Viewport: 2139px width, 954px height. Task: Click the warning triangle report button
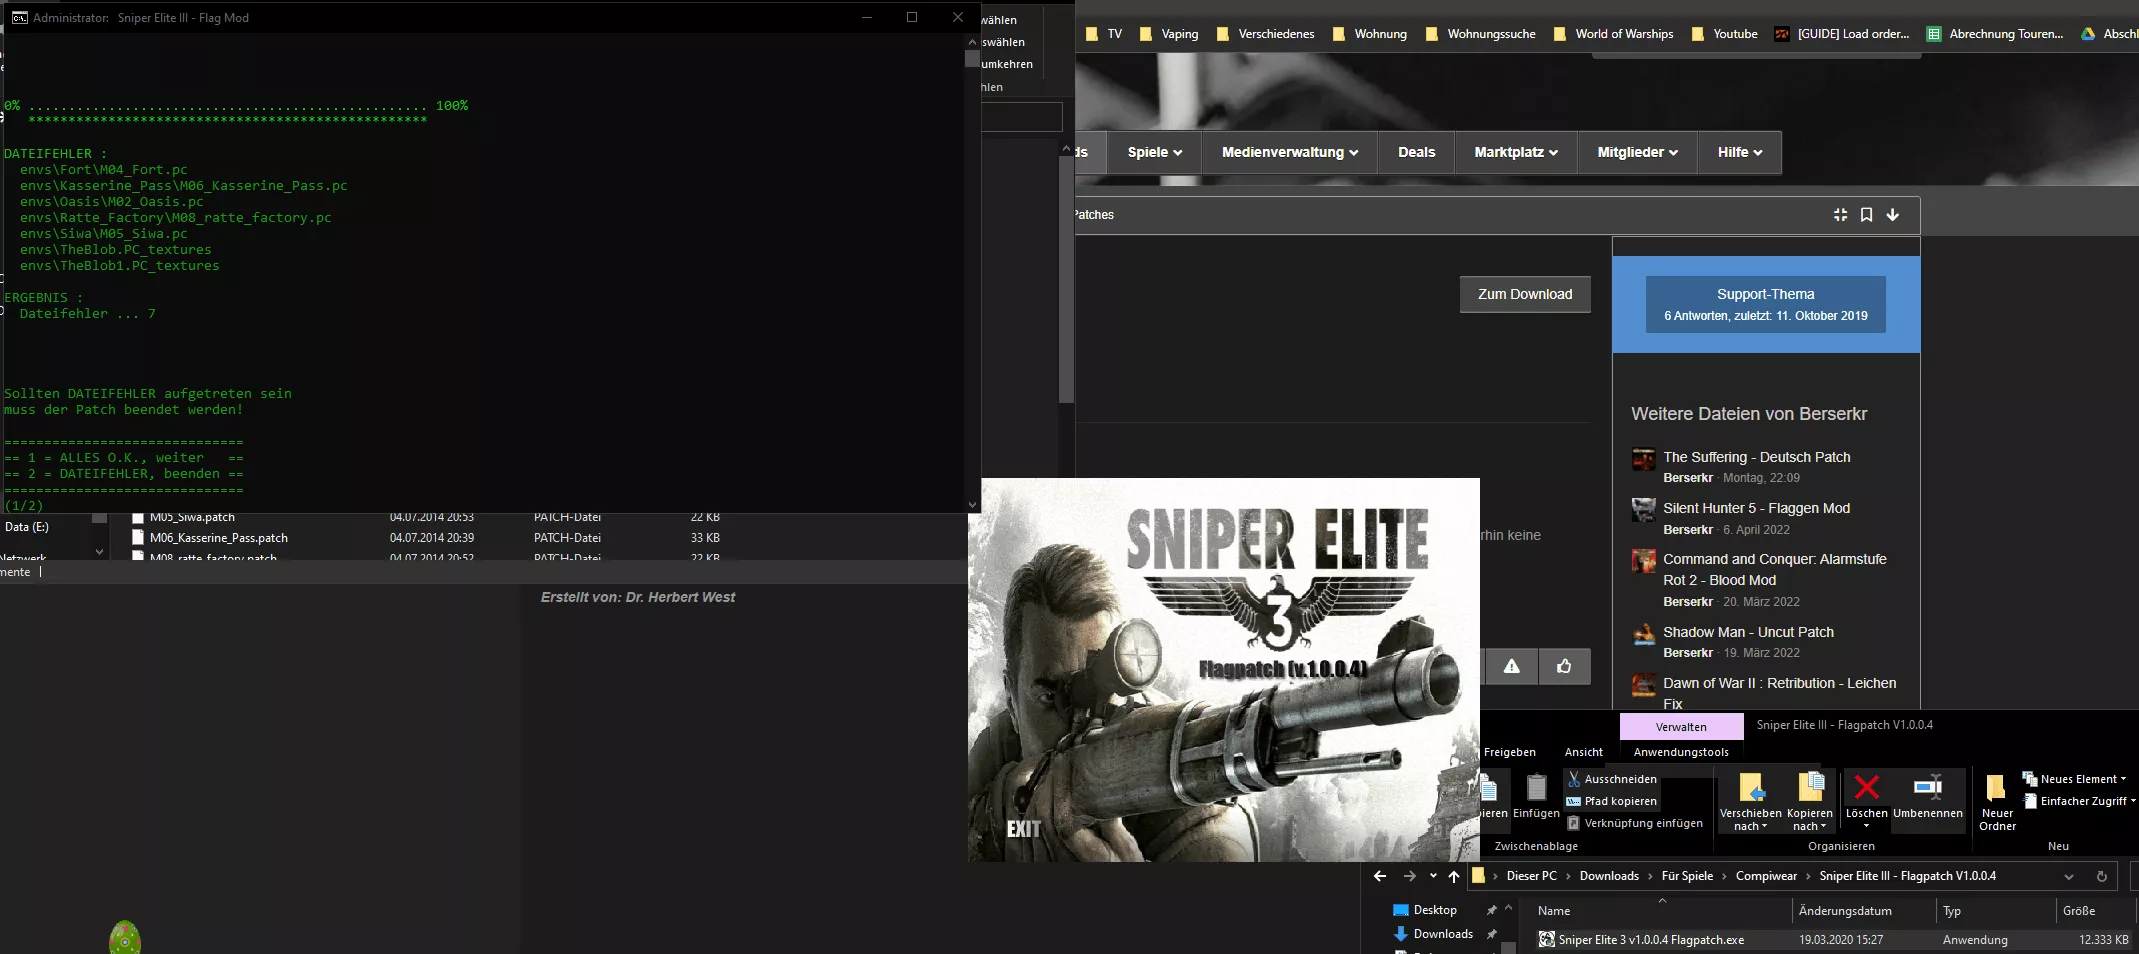click(1511, 666)
